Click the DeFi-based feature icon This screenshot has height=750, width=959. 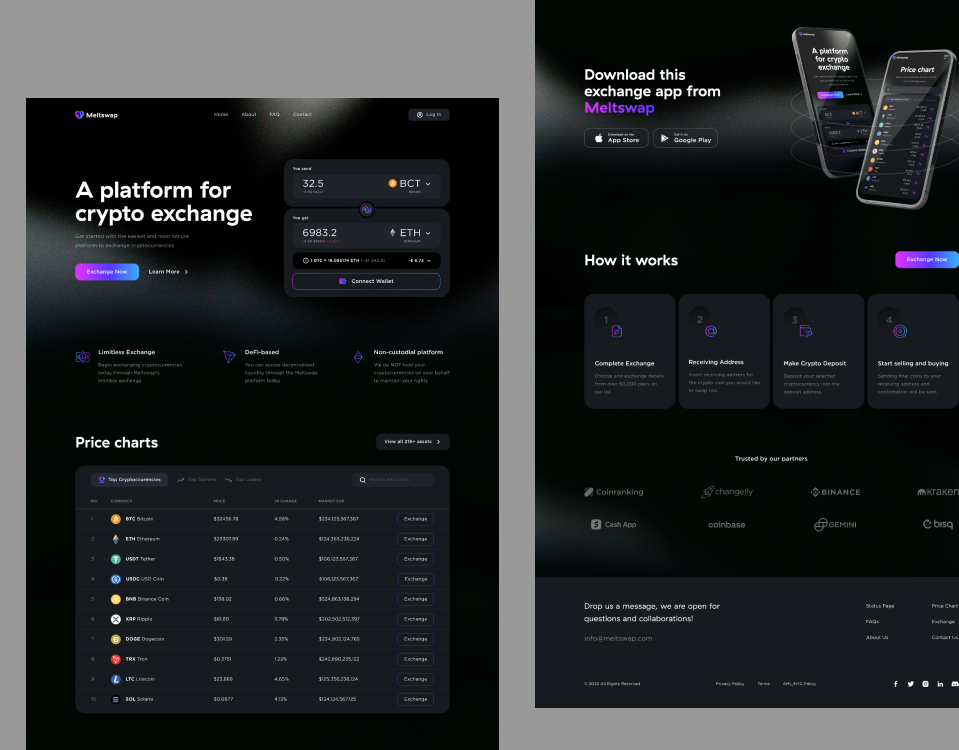229,357
